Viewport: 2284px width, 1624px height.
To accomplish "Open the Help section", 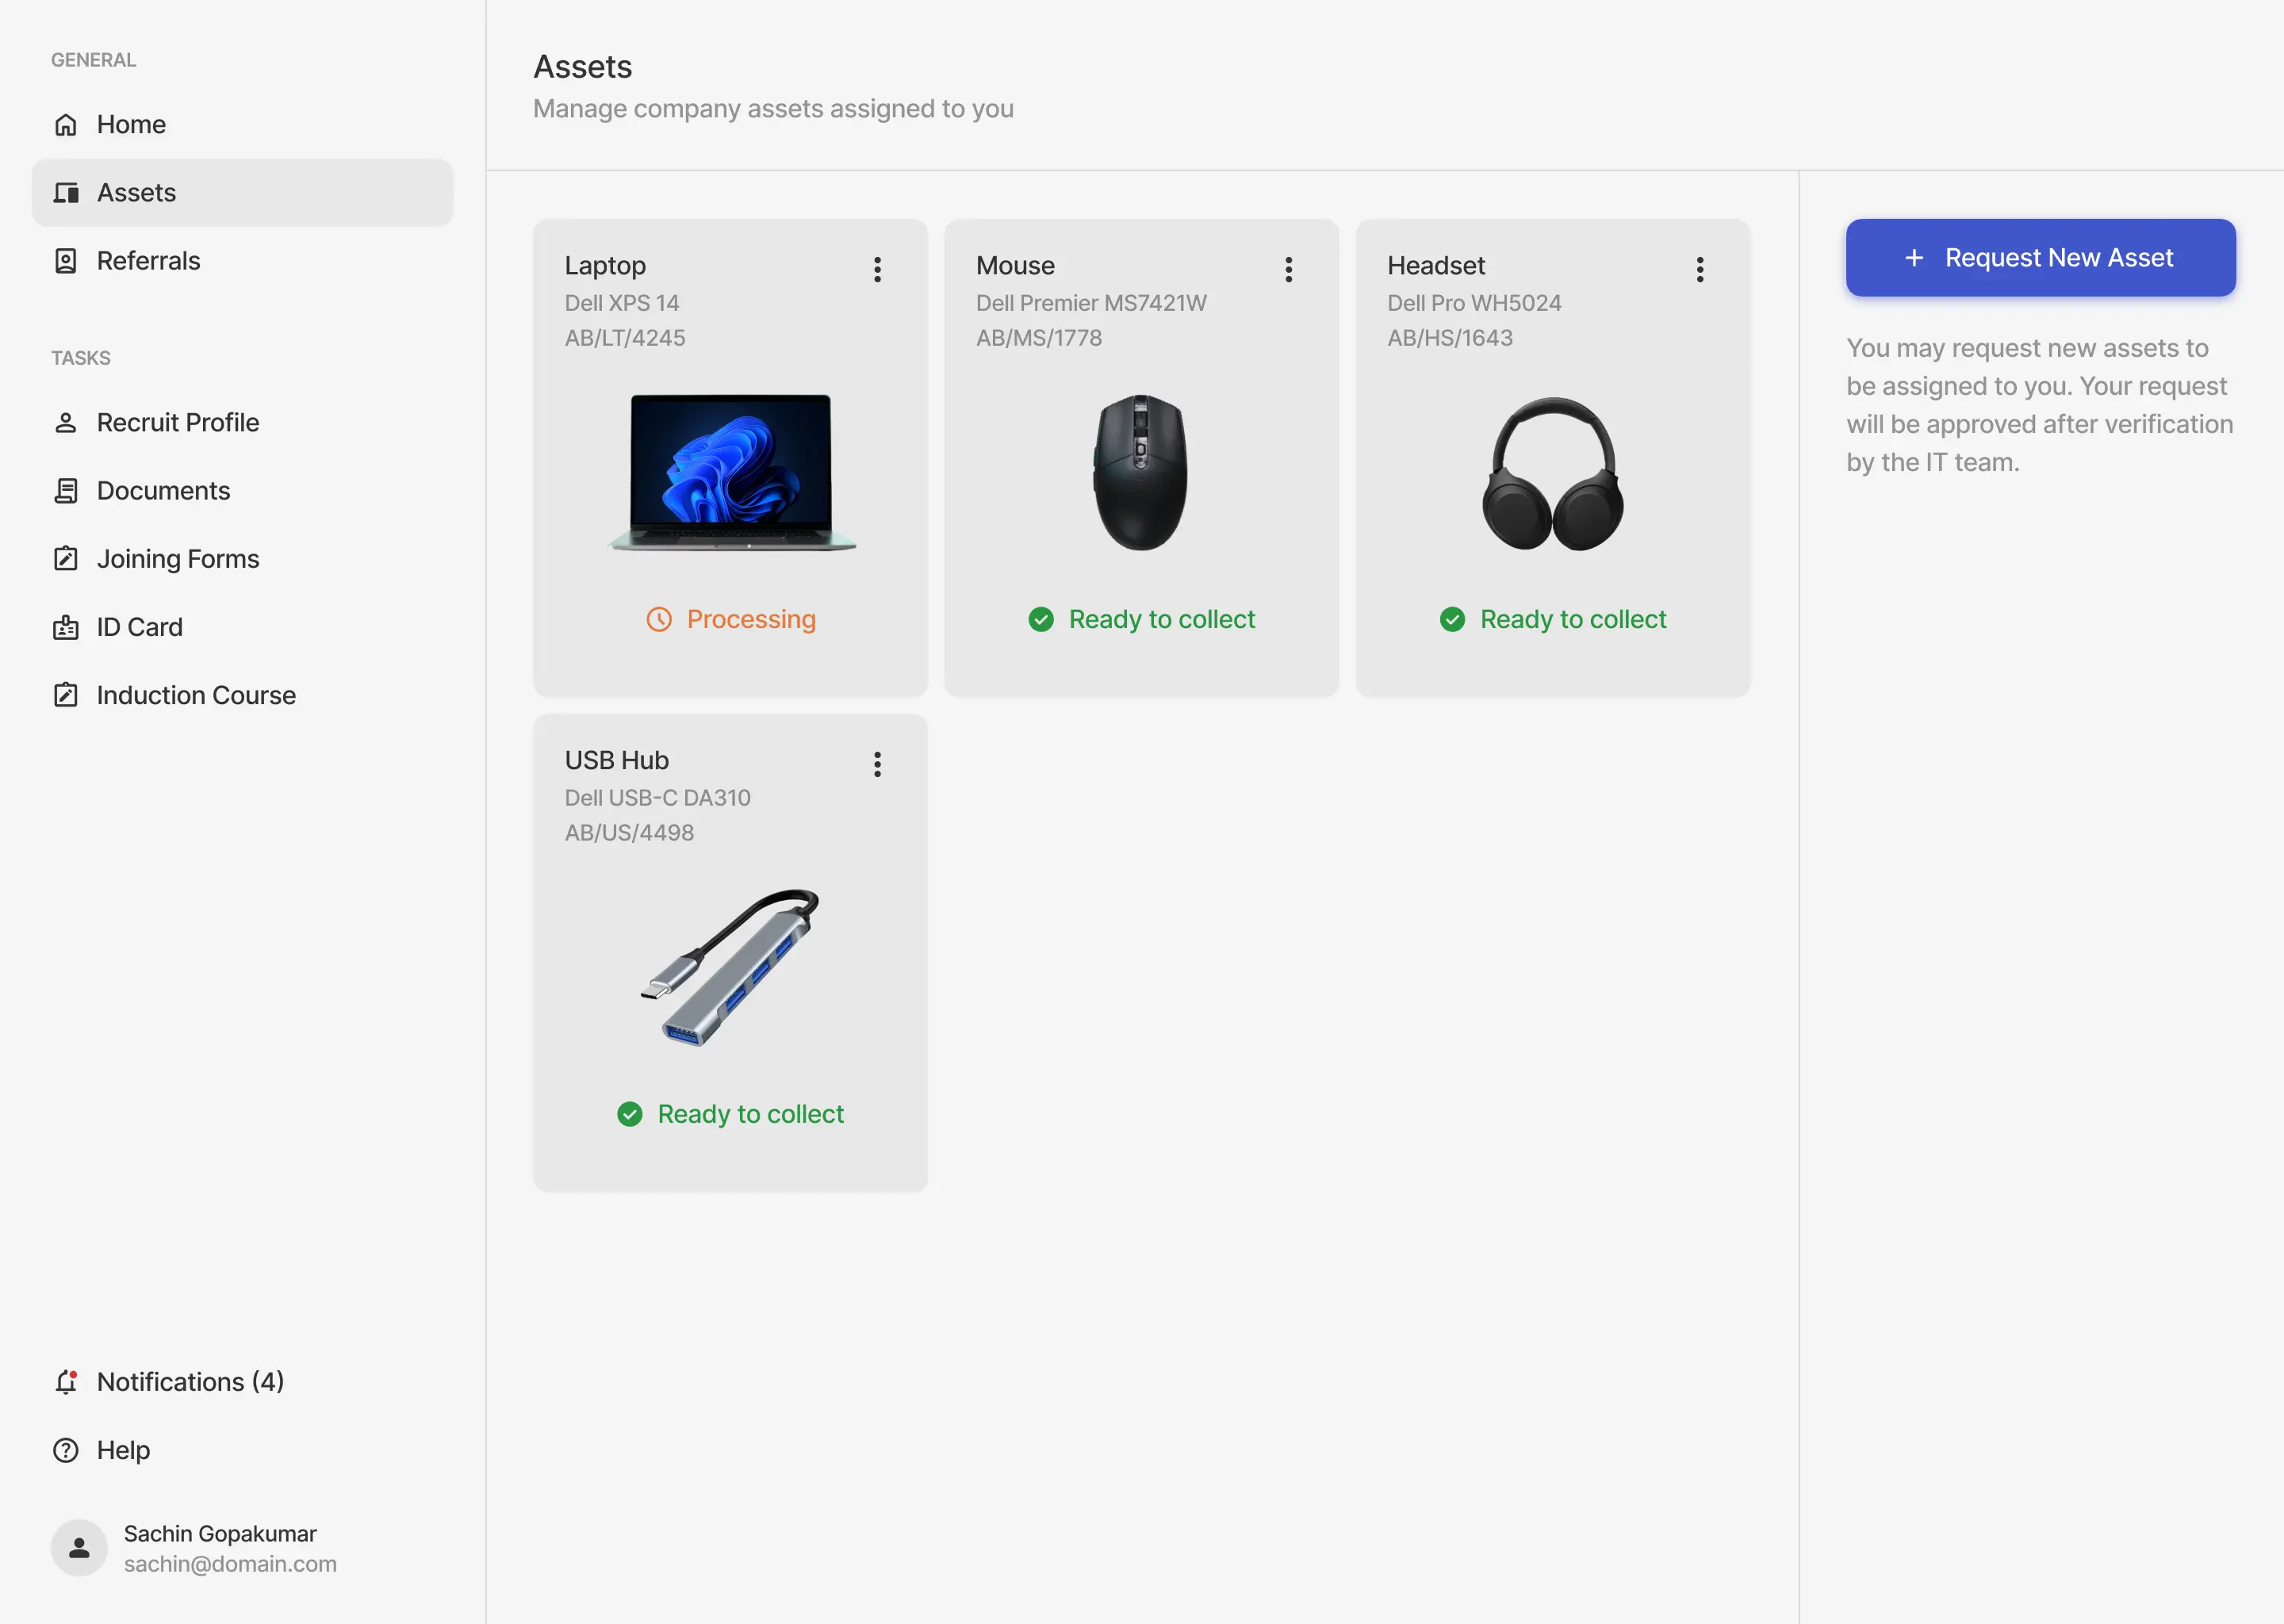I will [242, 1449].
